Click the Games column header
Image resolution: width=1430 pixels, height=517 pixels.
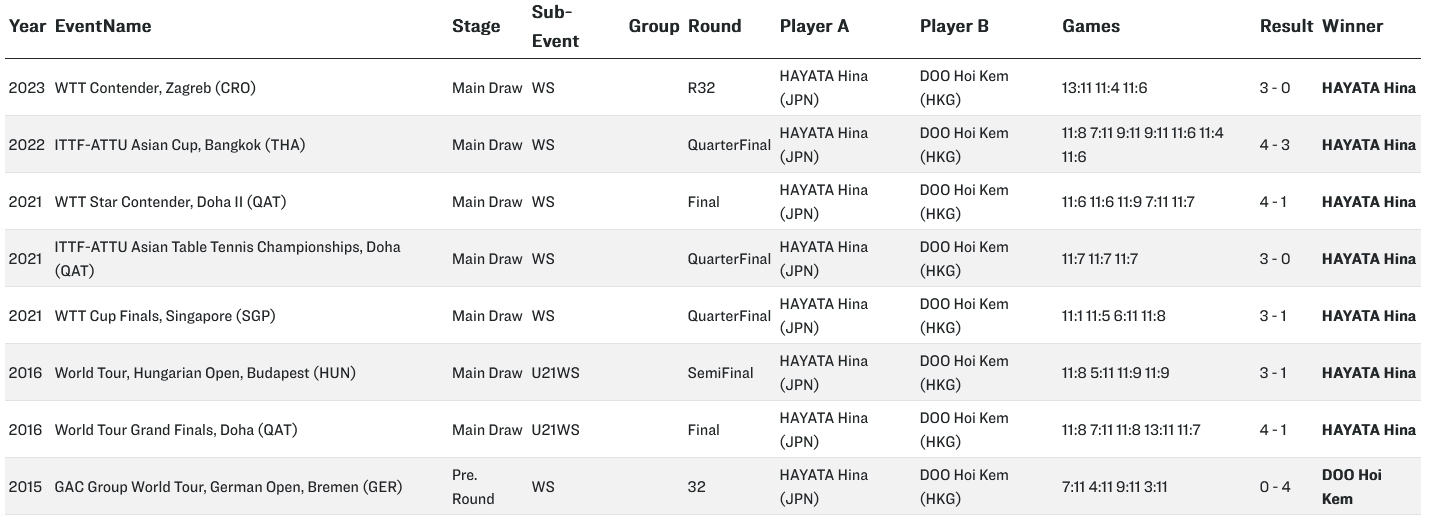click(1091, 26)
